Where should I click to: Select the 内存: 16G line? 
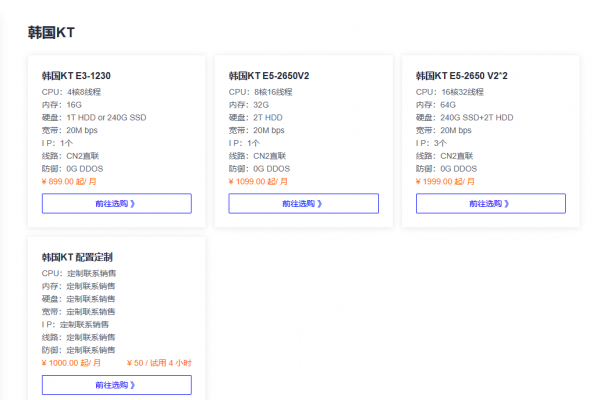click(x=62, y=105)
